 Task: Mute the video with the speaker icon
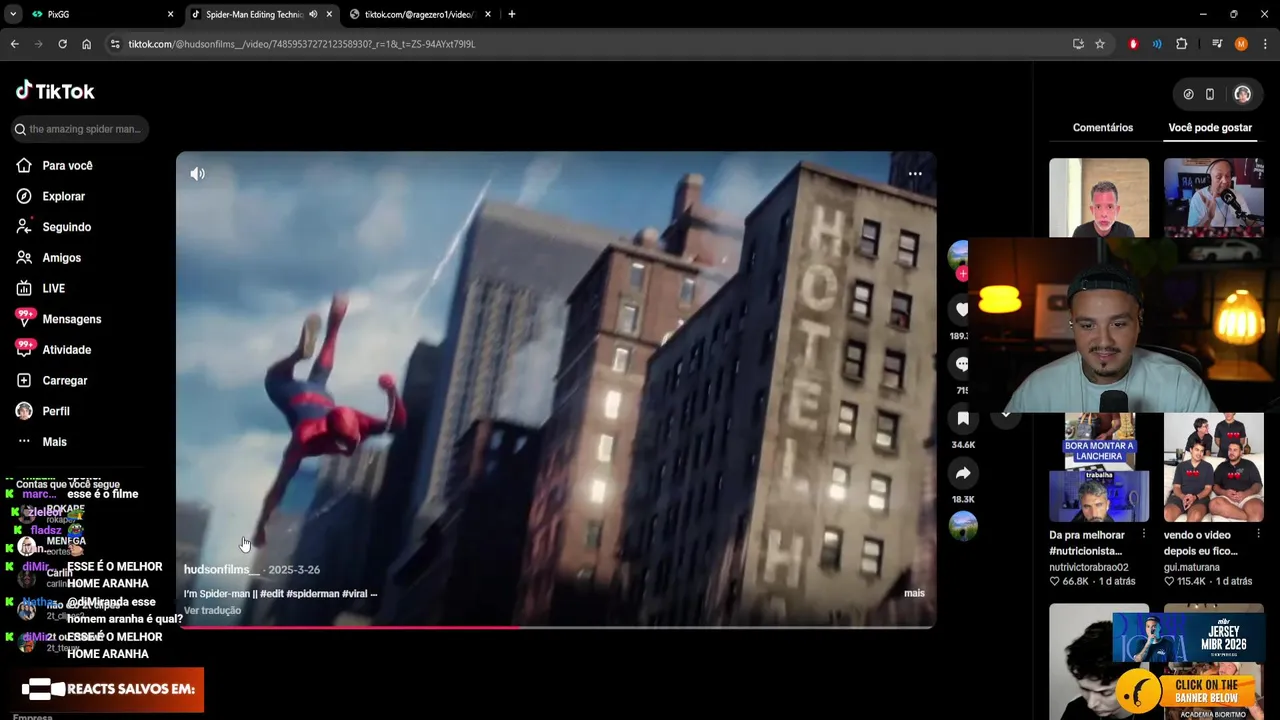click(197, 174)
